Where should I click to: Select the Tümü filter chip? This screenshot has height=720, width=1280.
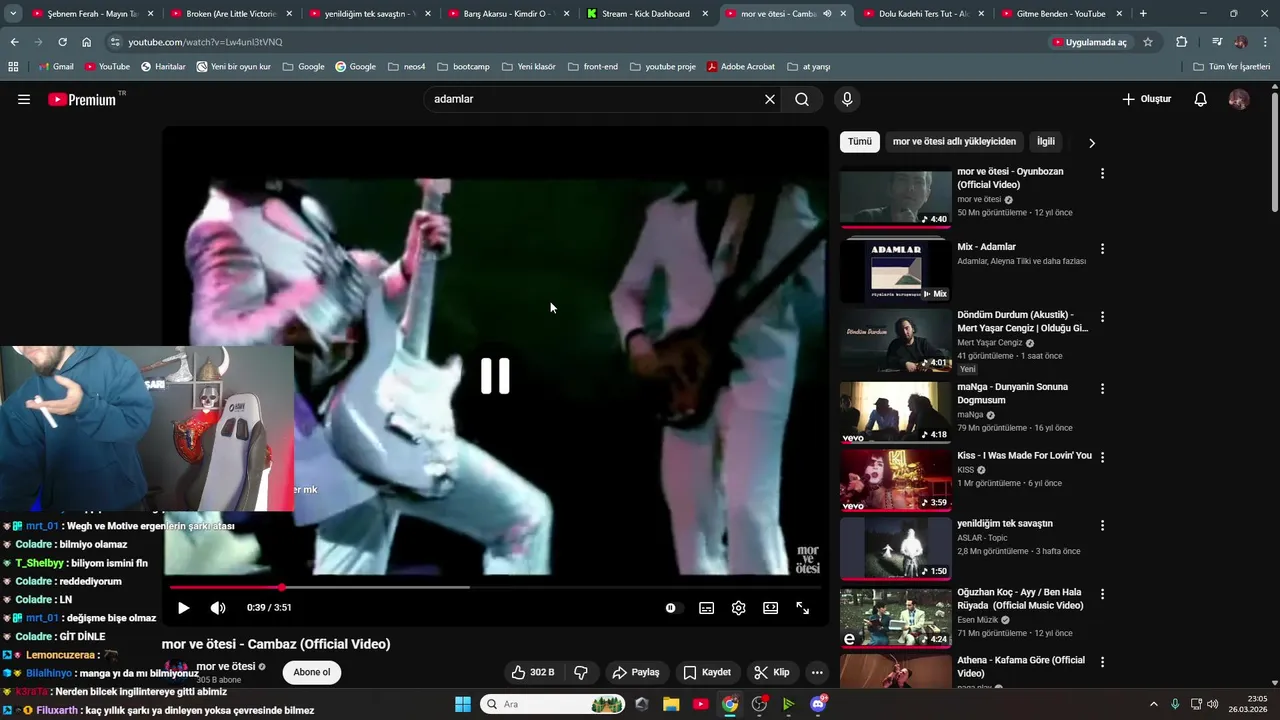[860, 142]
